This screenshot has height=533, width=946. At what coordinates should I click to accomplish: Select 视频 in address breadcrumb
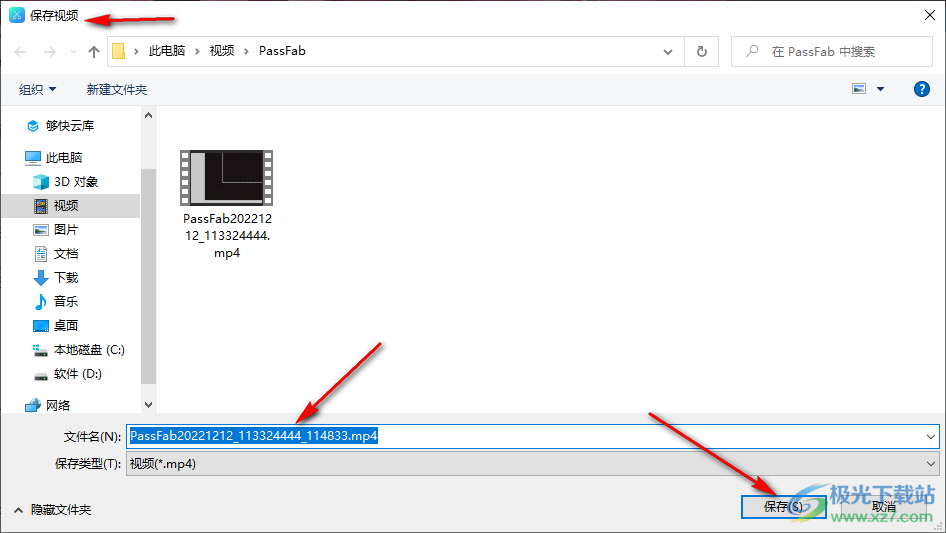(222, 51)
